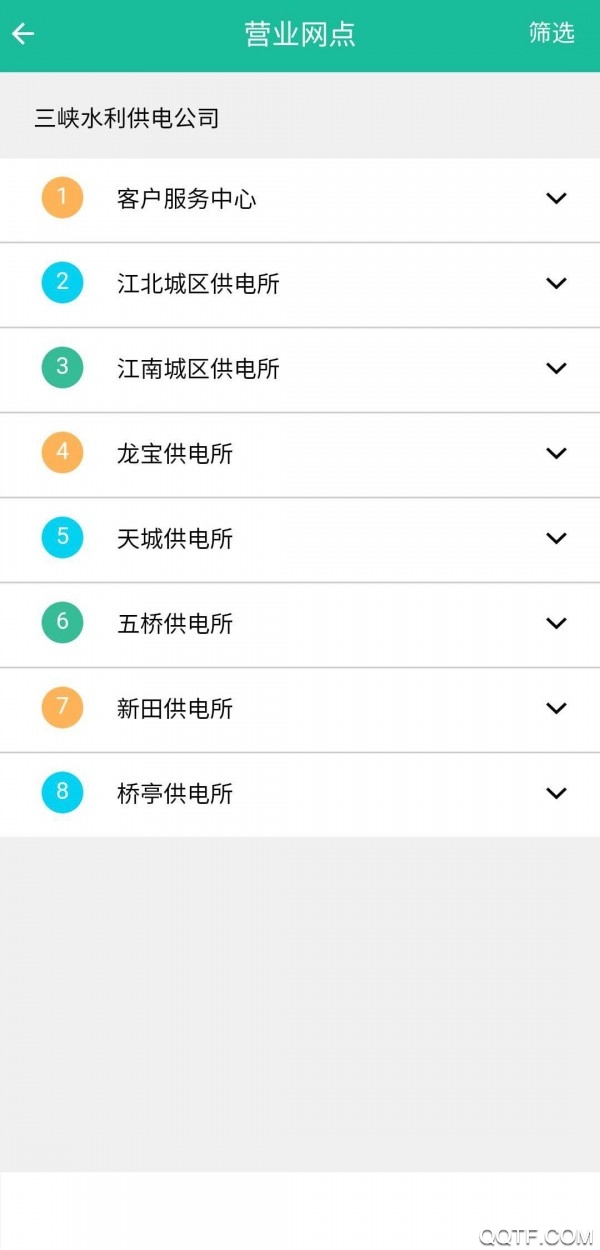Click the orange number 1 badge icon
Screen dimensions: 600x1250
(x=61, y=197)
